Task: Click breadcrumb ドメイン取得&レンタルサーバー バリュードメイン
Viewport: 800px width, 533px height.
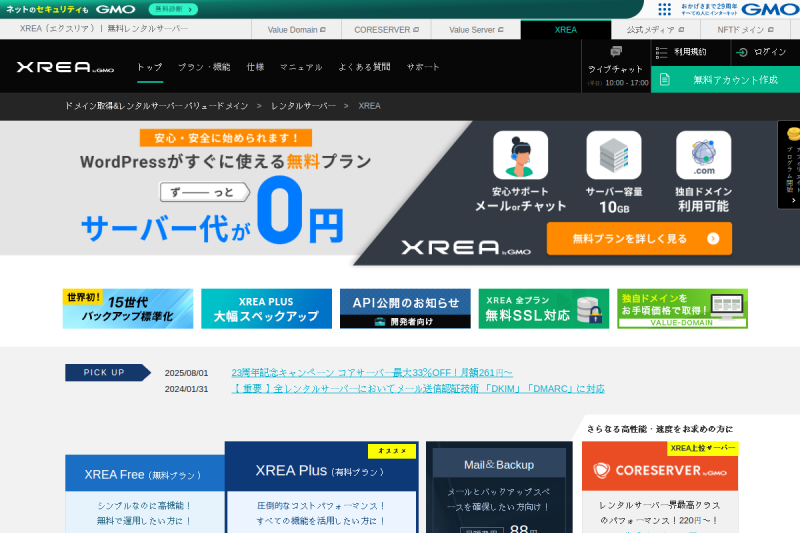Action: [156, 106]
